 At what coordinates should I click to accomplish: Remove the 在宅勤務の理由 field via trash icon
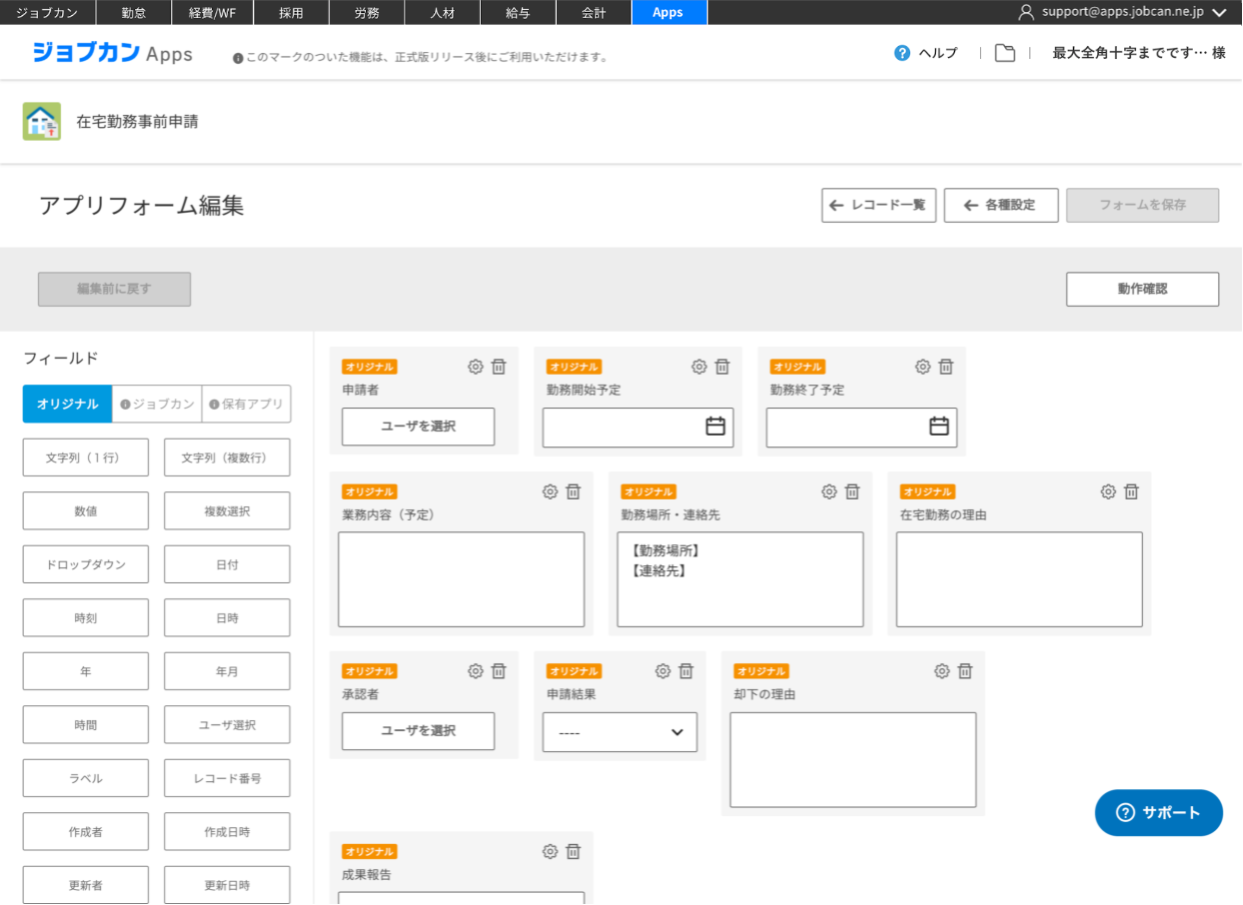(1131, 492)
